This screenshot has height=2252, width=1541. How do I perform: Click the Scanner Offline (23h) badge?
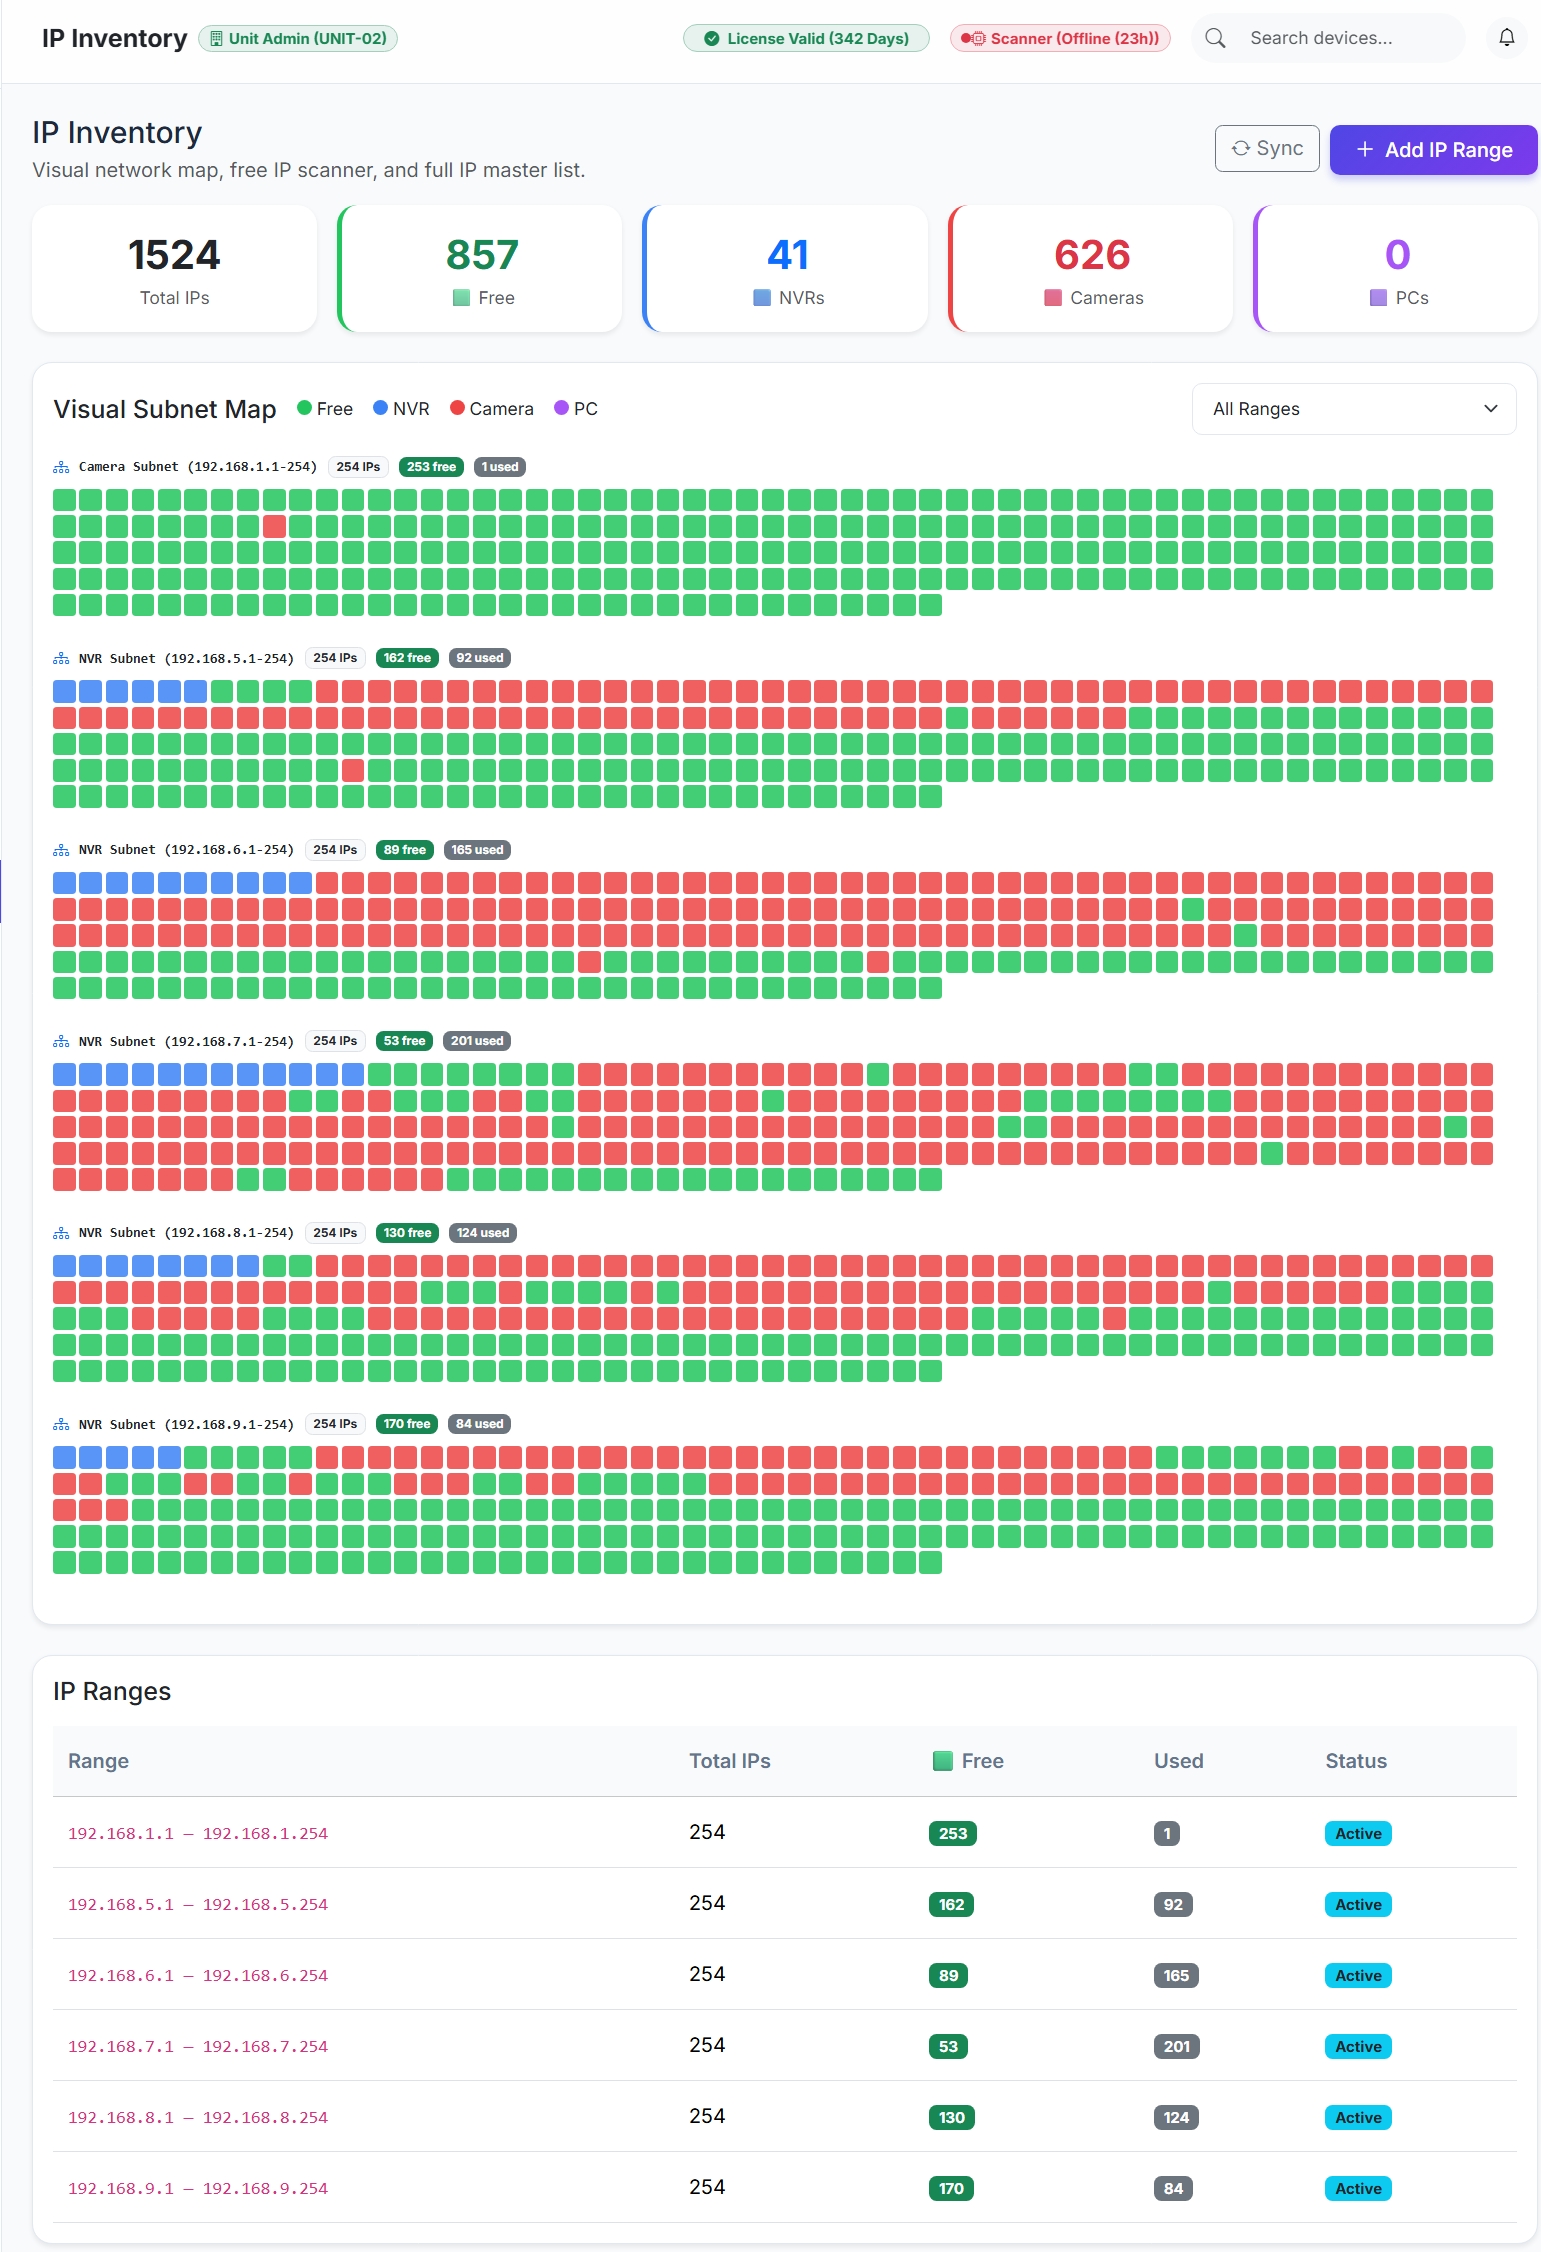pos(1060,38)
